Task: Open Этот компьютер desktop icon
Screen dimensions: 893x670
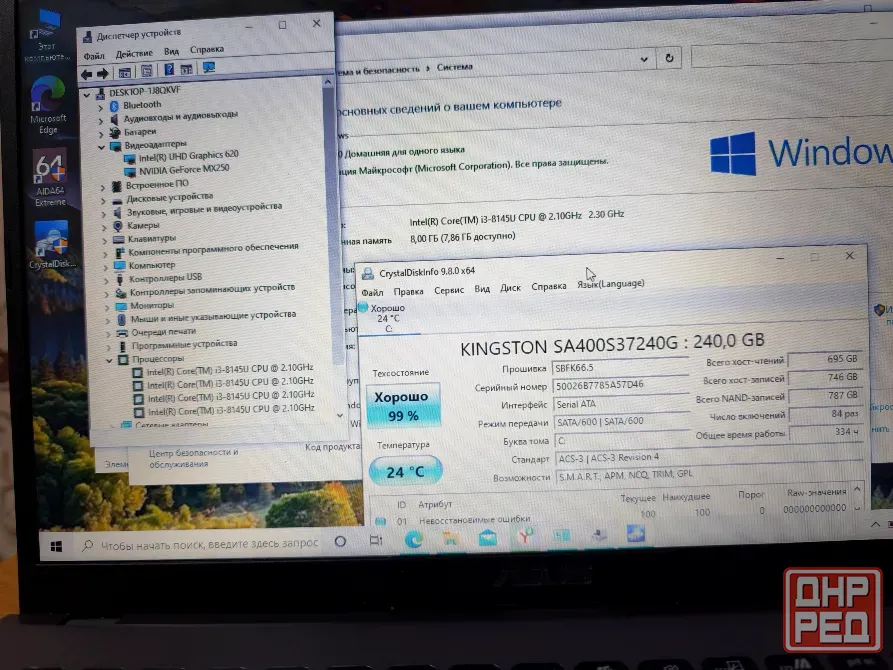Action: (47, 36)
